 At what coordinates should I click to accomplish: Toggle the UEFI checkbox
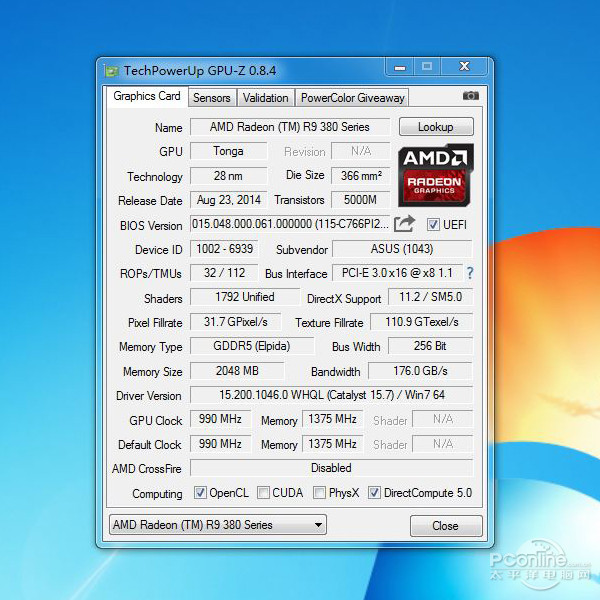click(x=433, y=224)
